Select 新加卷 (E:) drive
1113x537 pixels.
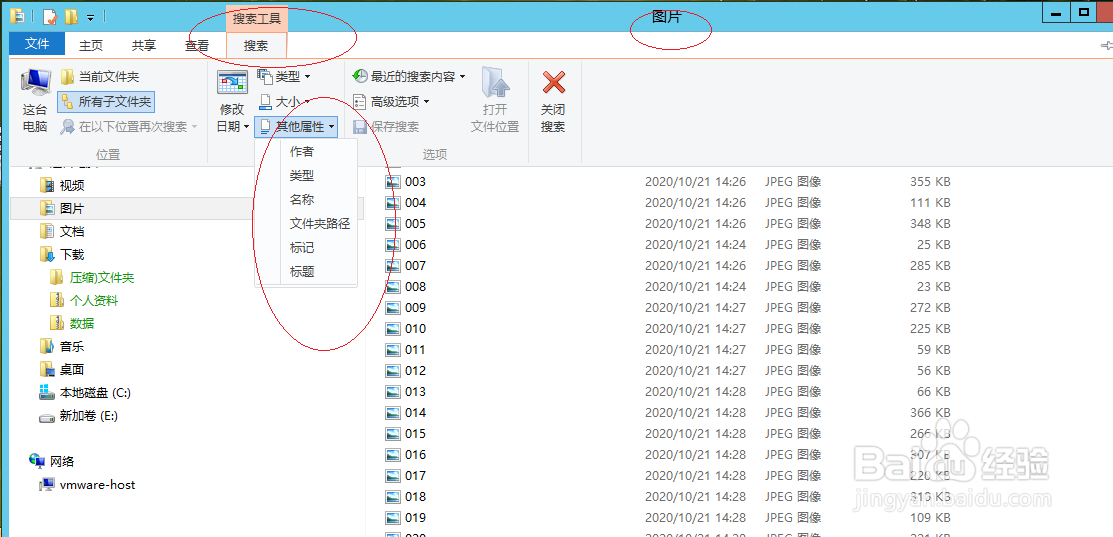point(79,416)
